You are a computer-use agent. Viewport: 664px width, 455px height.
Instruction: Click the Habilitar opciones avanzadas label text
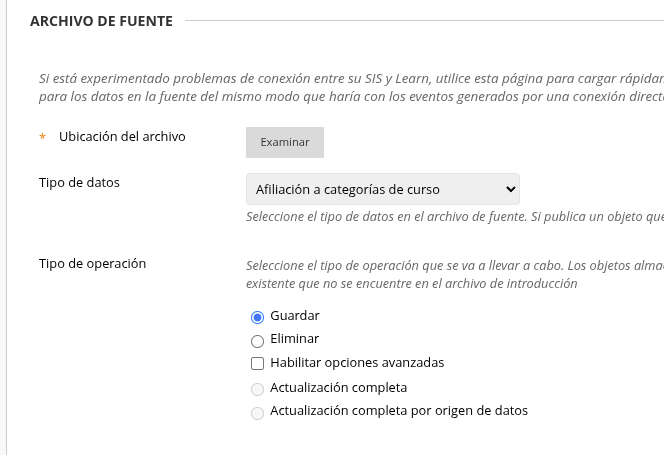pyautogui.click(x=357, y=363)
